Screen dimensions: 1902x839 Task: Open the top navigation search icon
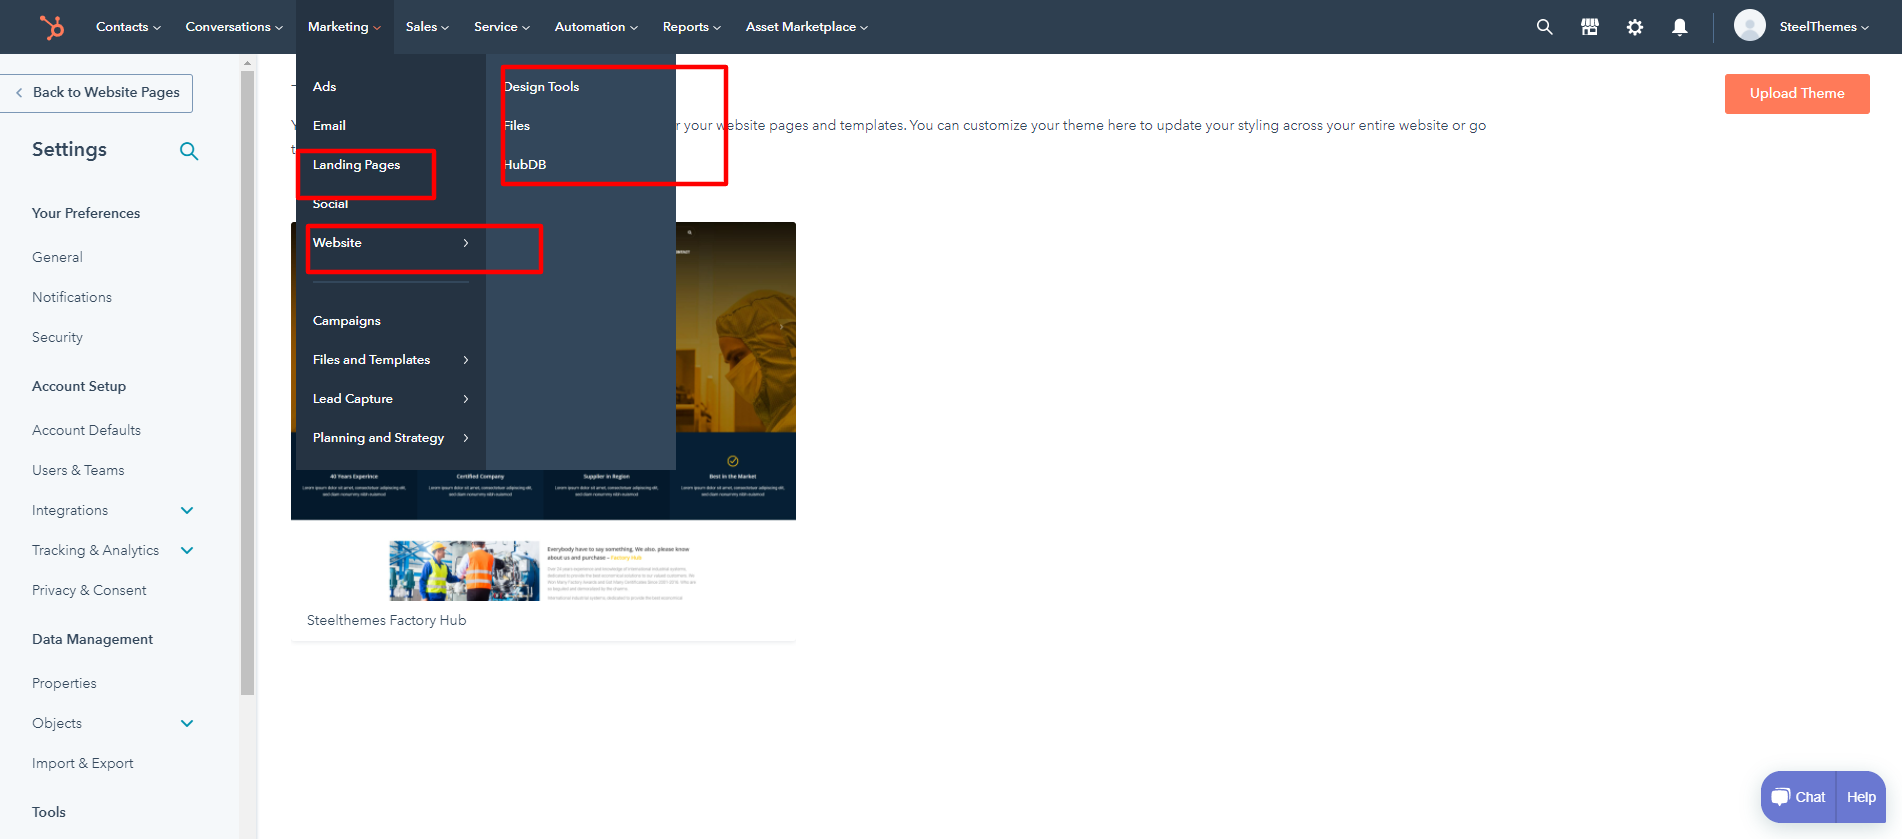pos(1544,27)
